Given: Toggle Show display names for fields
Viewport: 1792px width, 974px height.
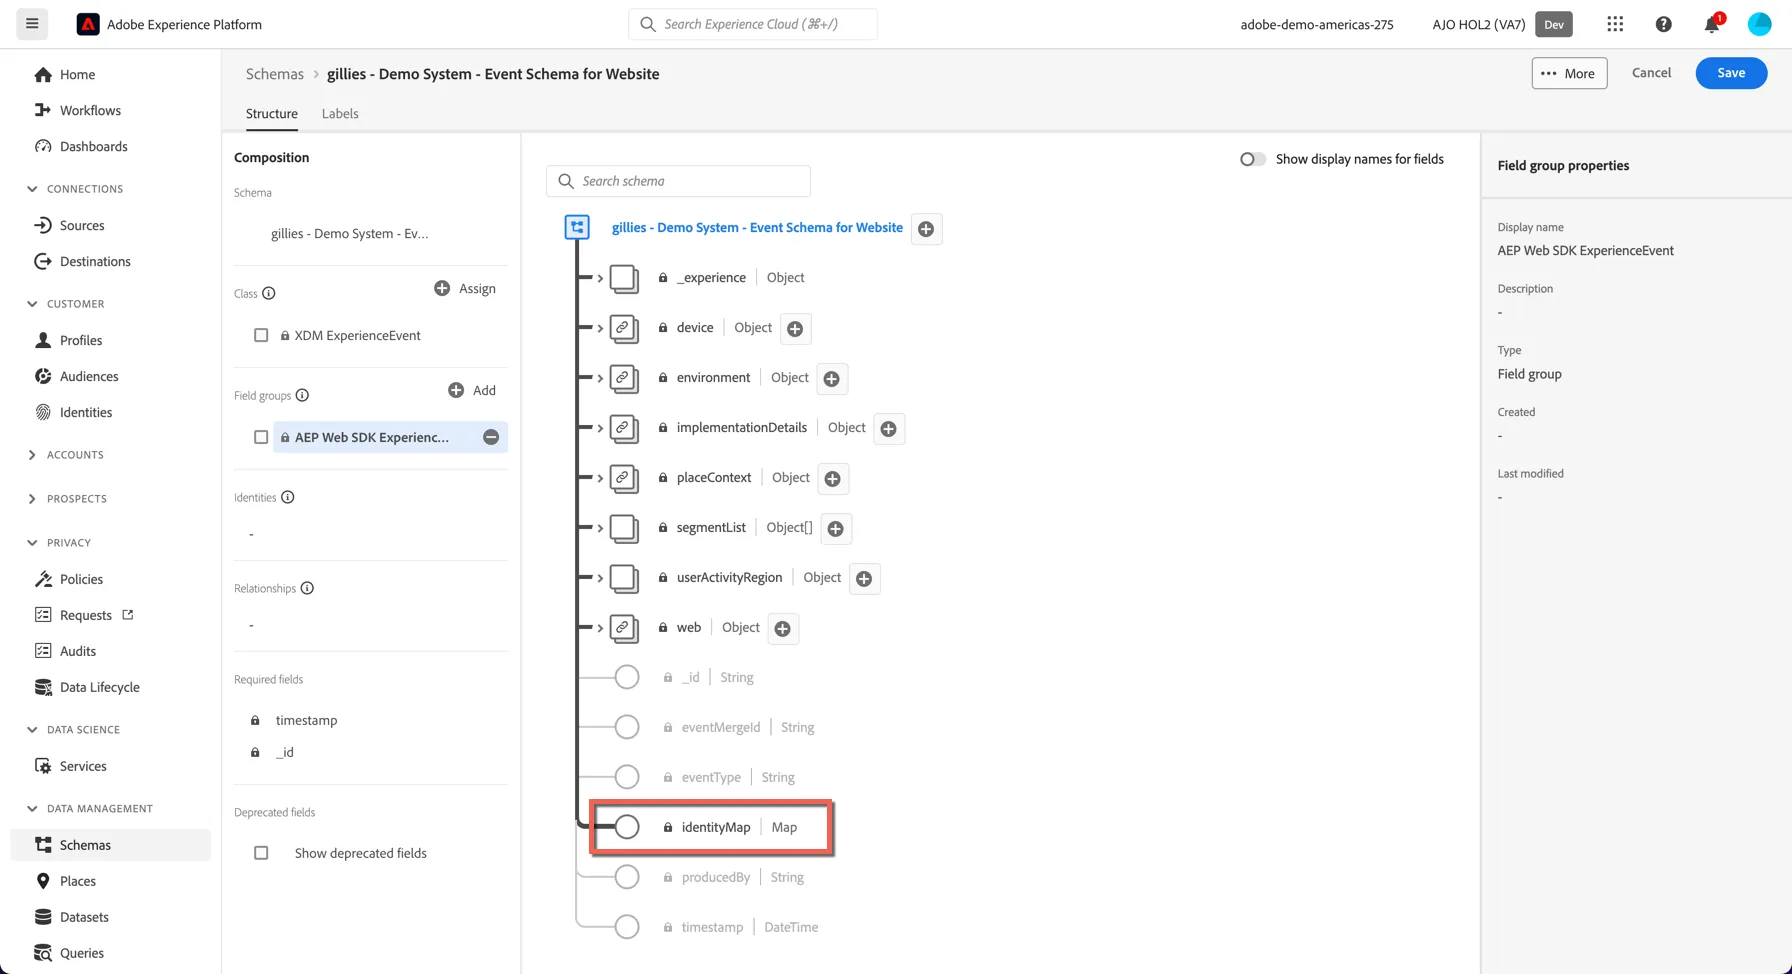Looking at the screenshot, I should click(1252, 159).
